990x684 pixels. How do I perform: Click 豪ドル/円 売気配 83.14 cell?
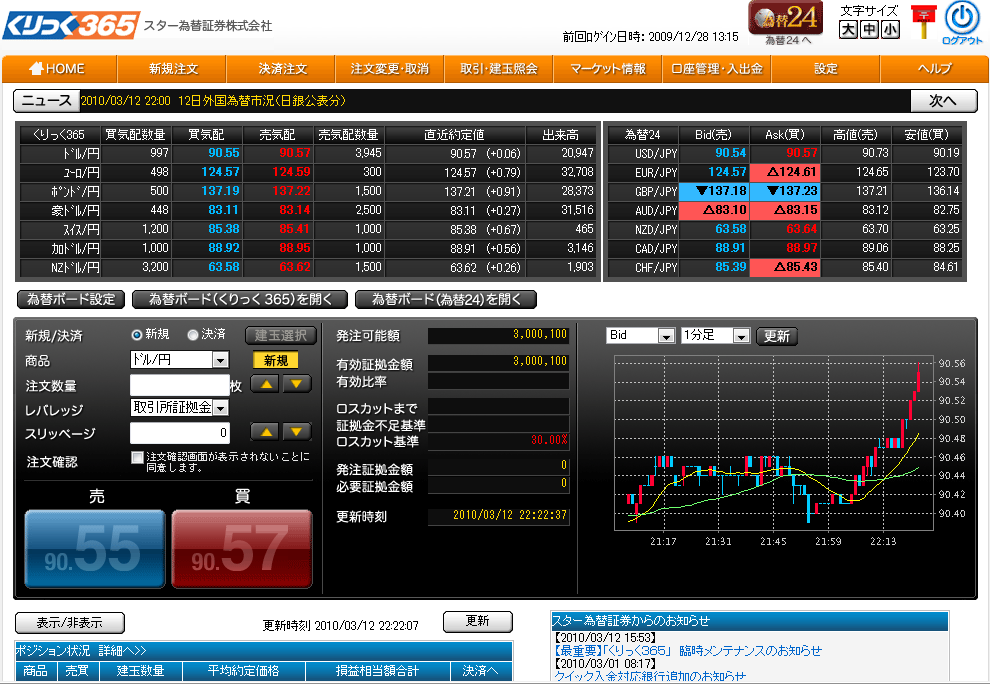278,210
